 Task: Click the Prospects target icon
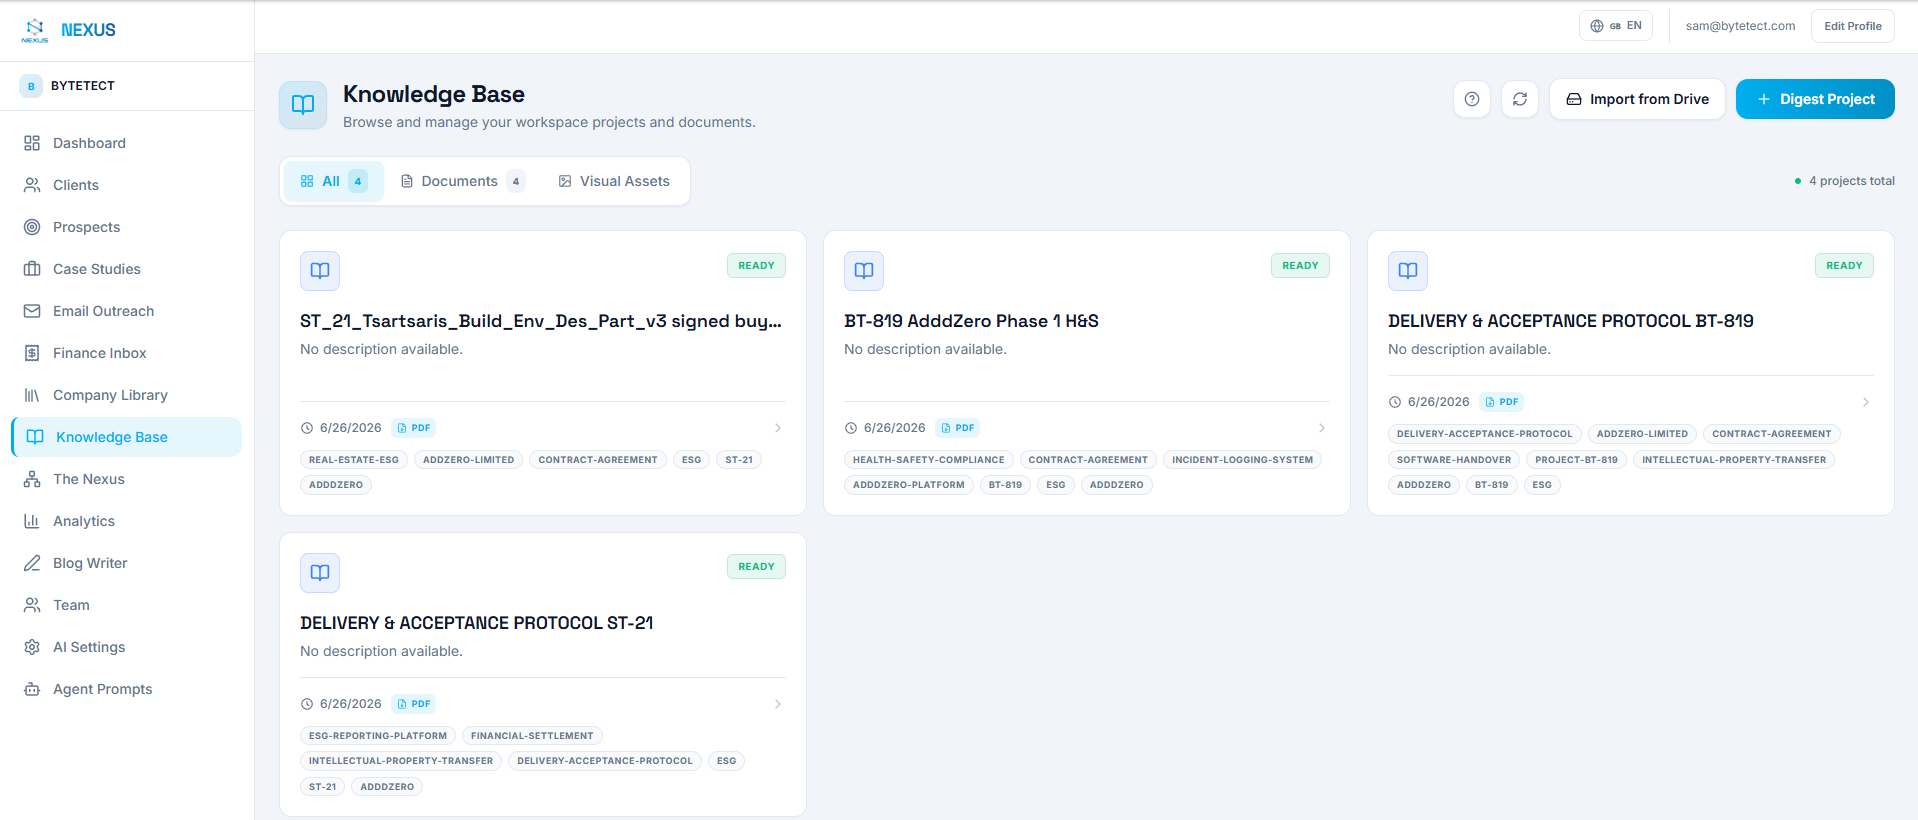[x=32, y=227]
